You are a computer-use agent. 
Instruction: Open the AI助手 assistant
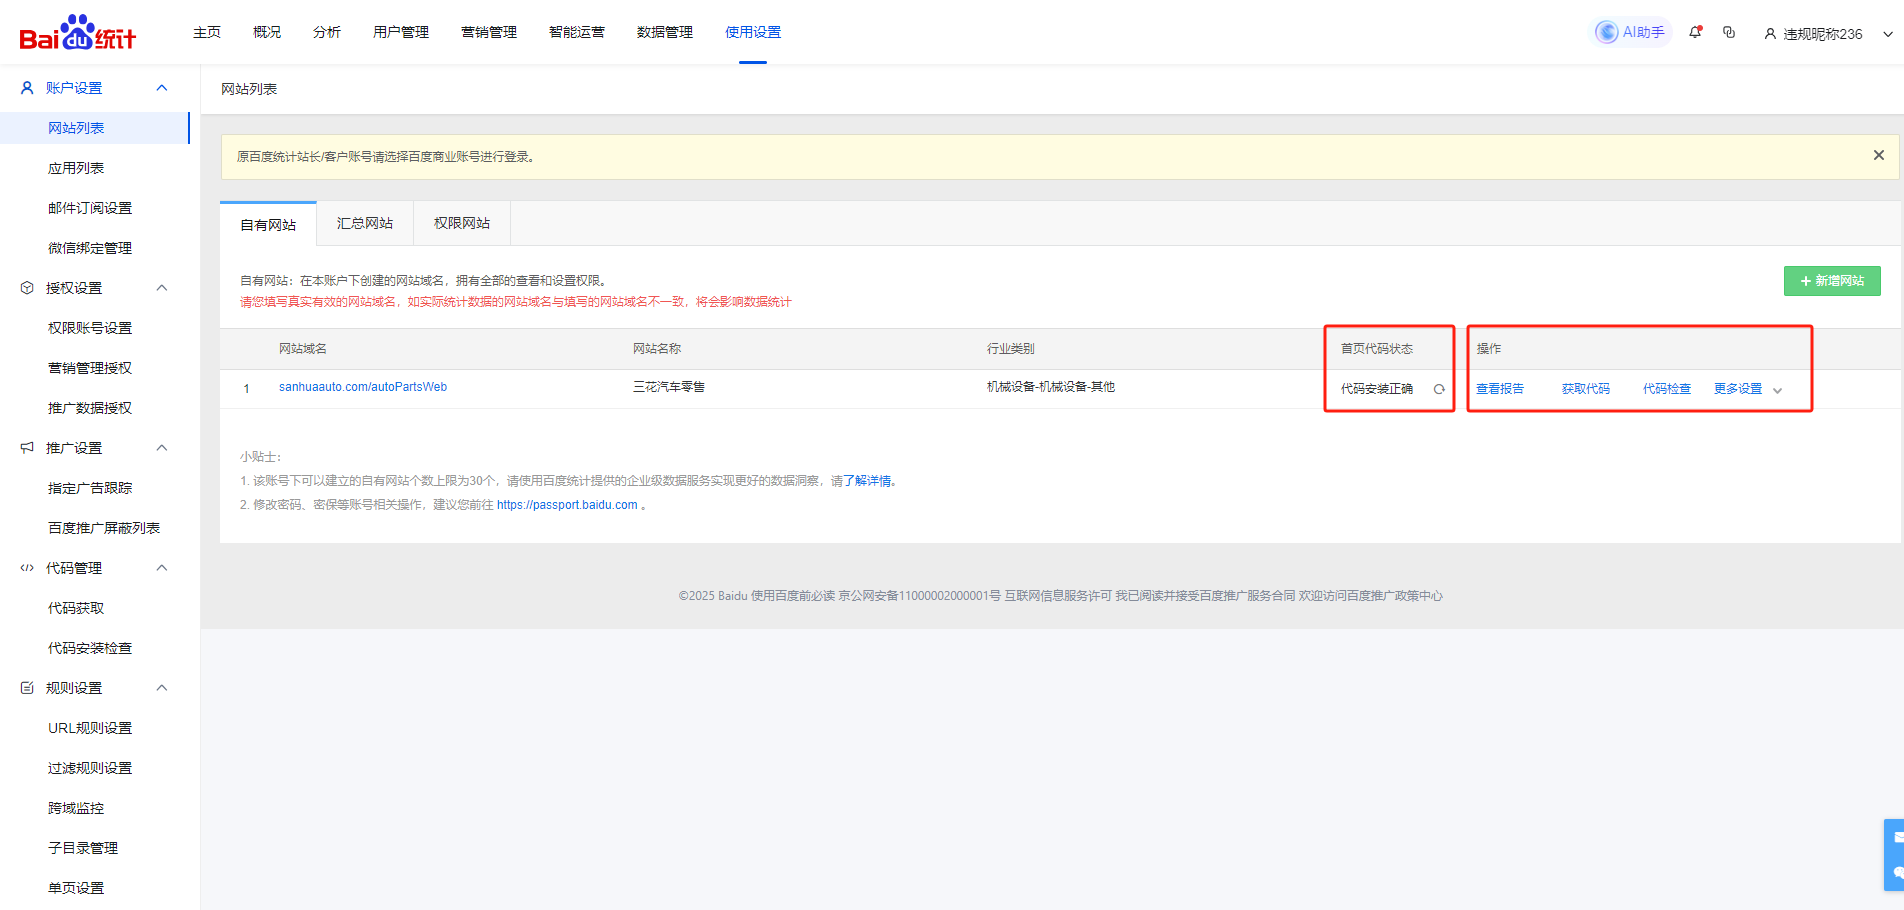1631,33
